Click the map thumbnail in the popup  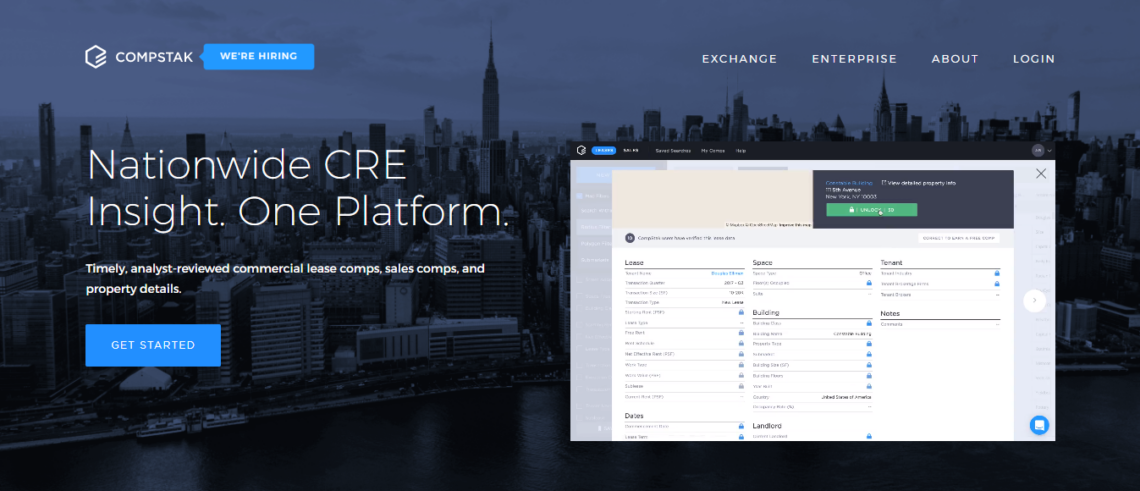[712, 199]
